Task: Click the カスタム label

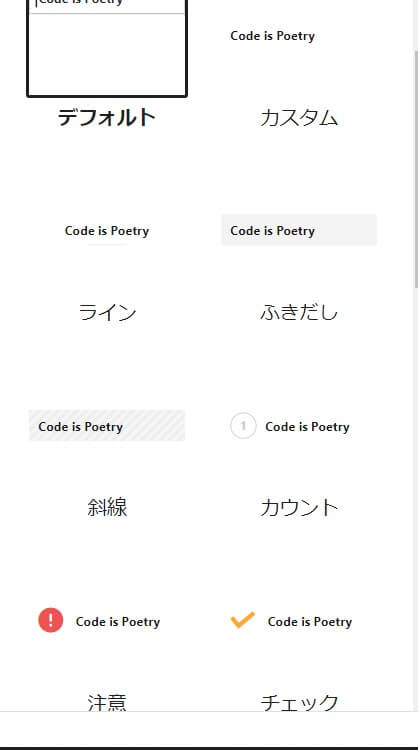Action: 299,118
